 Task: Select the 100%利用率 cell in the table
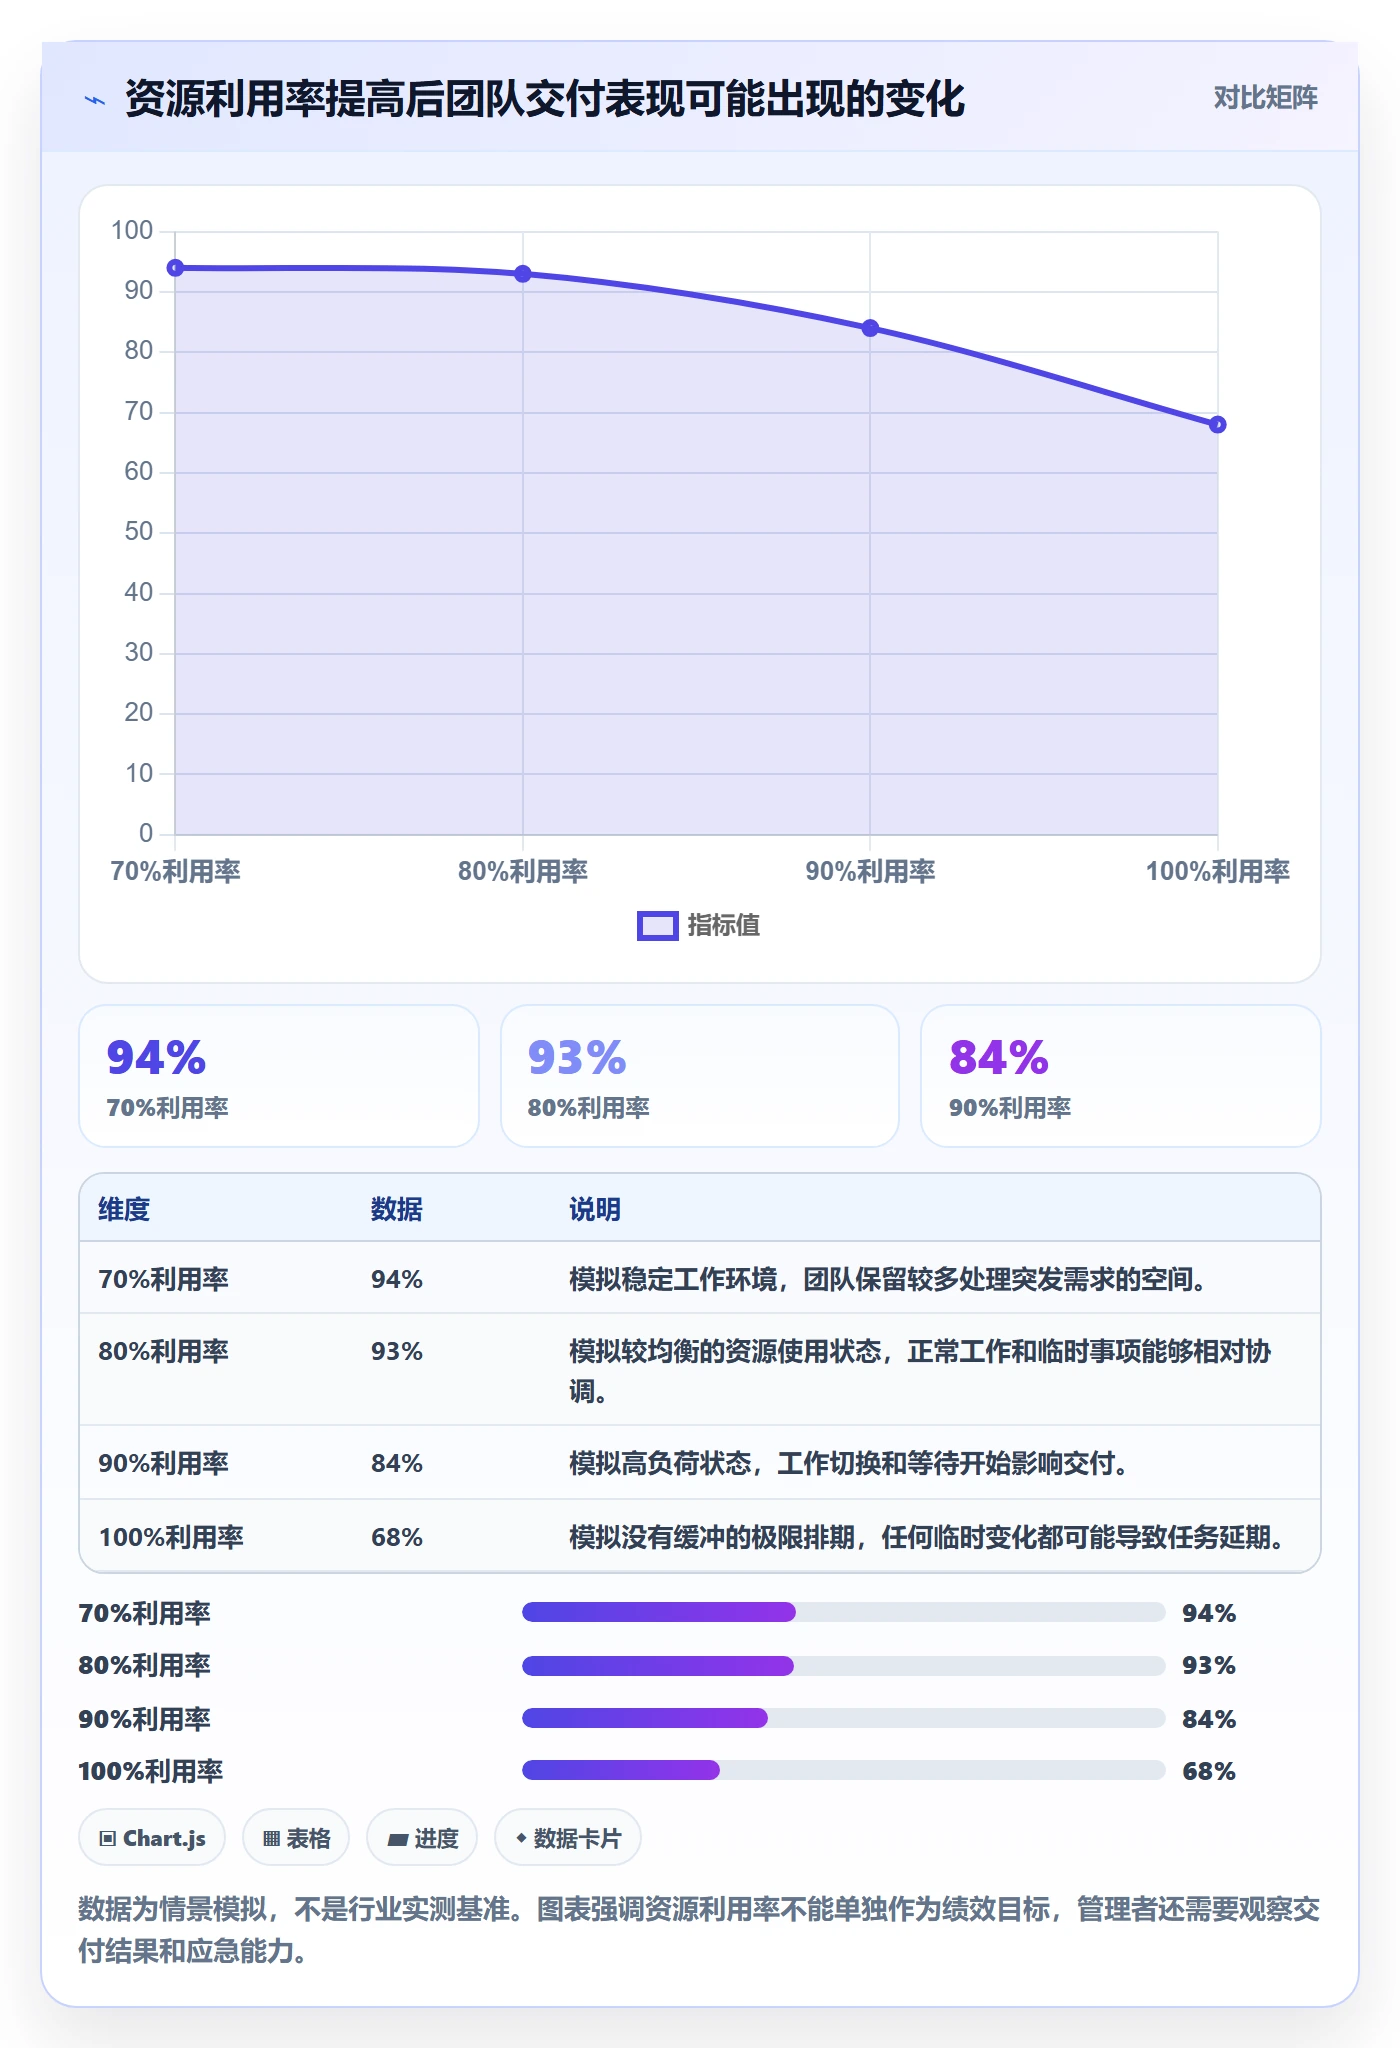pos(171,1537)
